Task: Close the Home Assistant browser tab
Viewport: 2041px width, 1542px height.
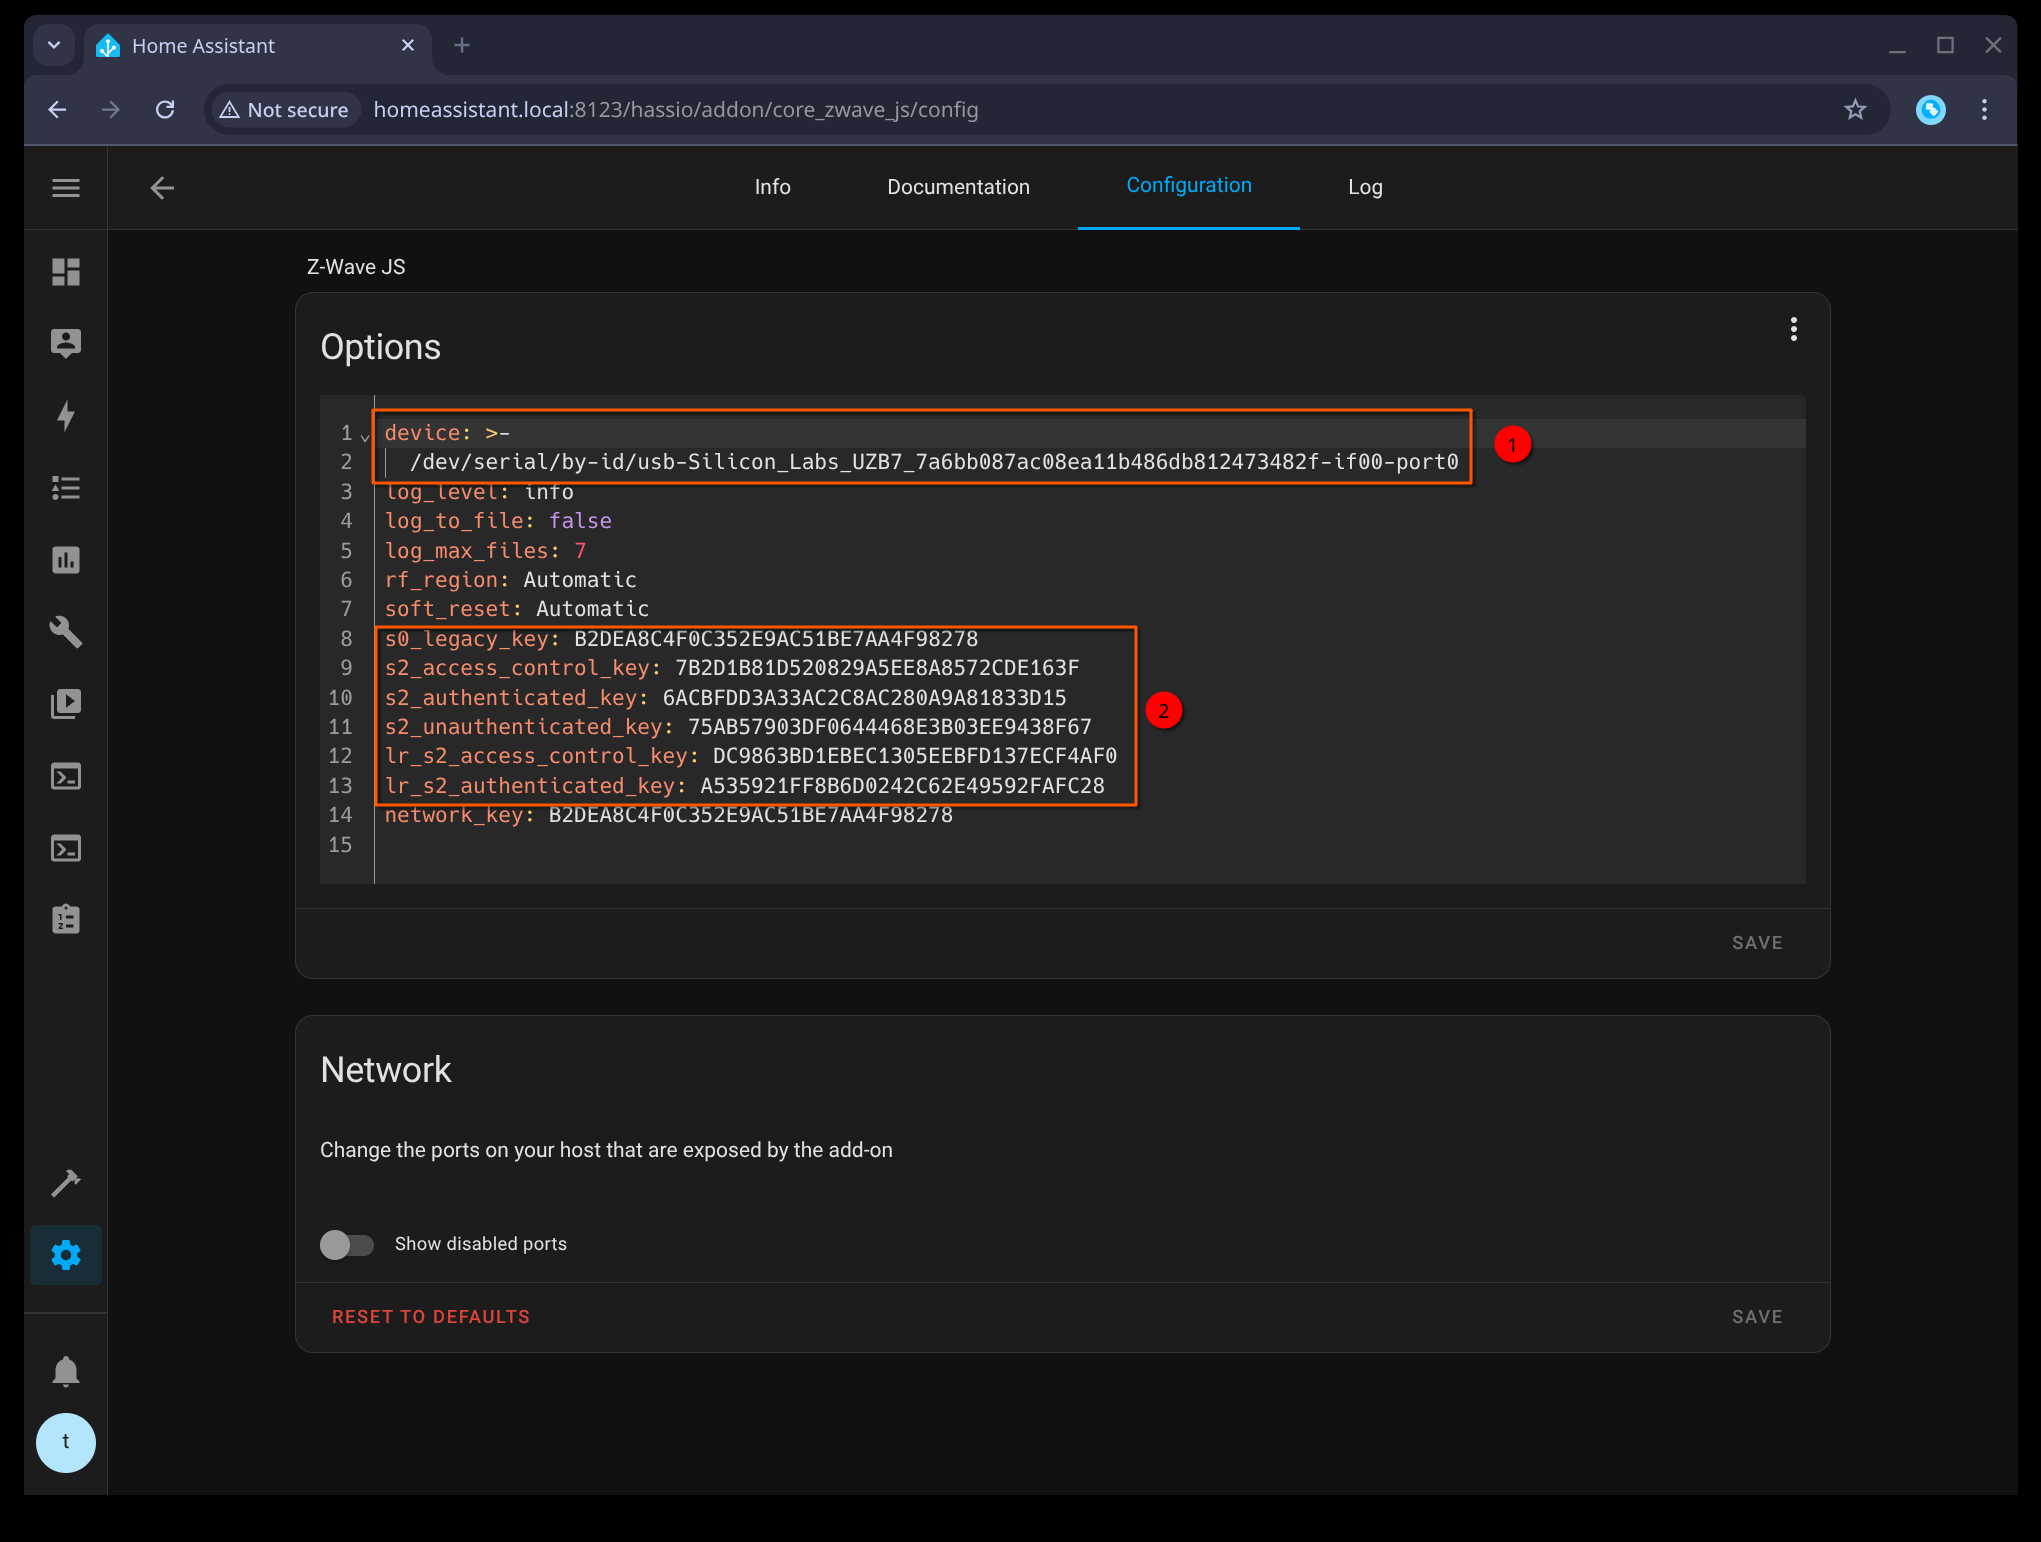Action: 408,45
